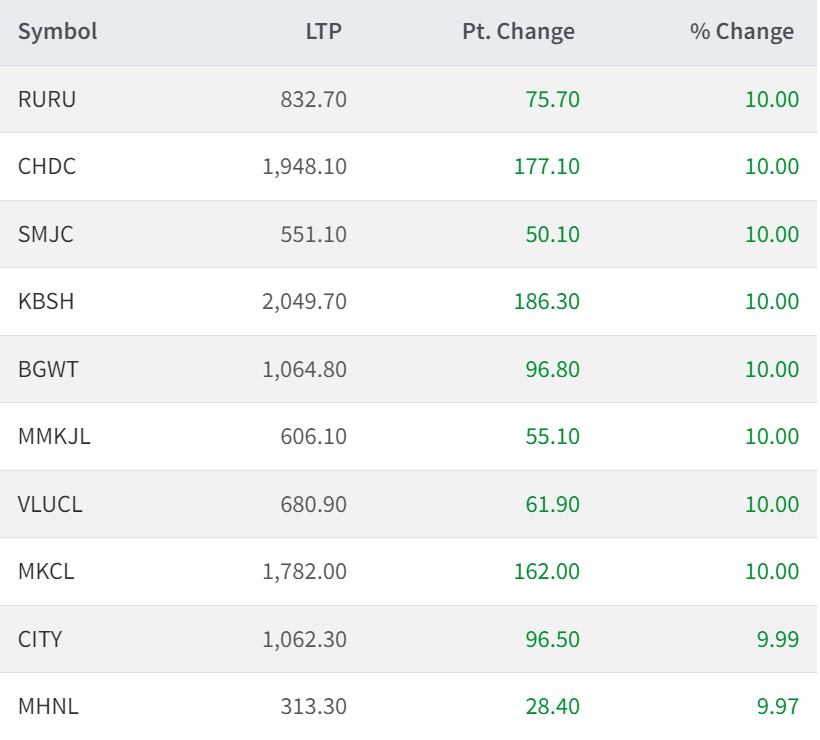
Task: Click the Symbol column header
Action: click(x=57, y=31)
